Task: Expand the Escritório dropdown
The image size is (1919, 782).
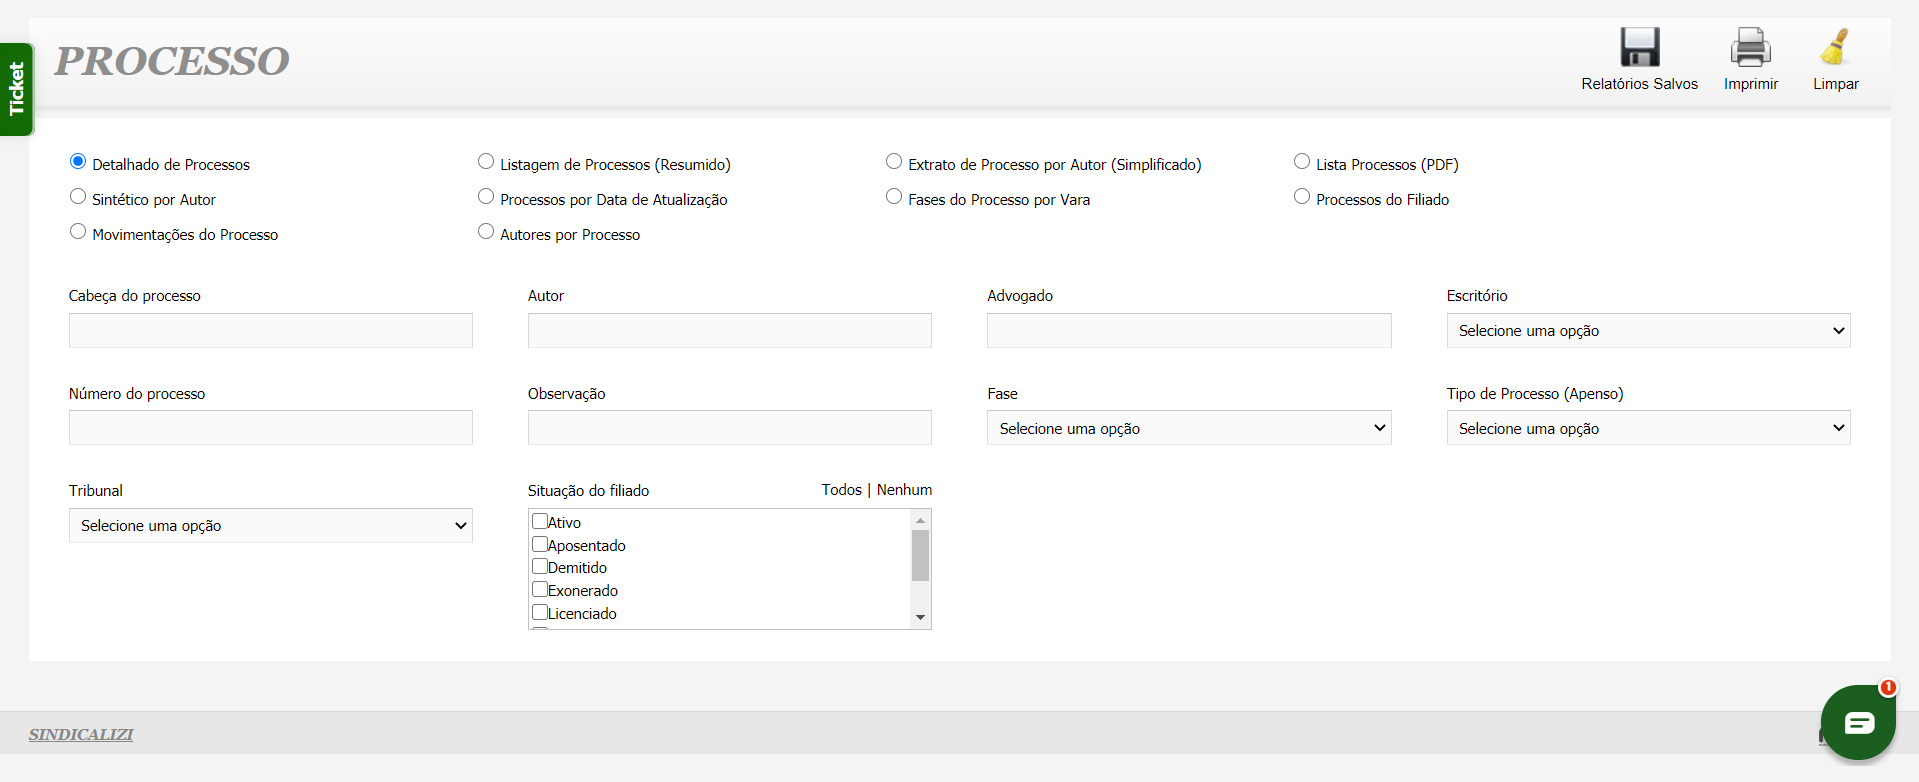Action: [1647, 331]
